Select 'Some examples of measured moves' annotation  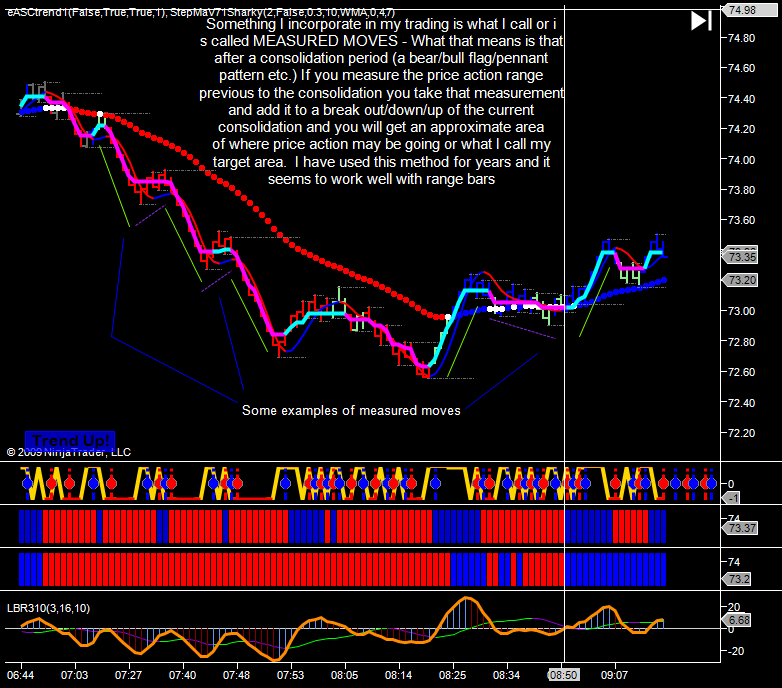pos(351,410)
